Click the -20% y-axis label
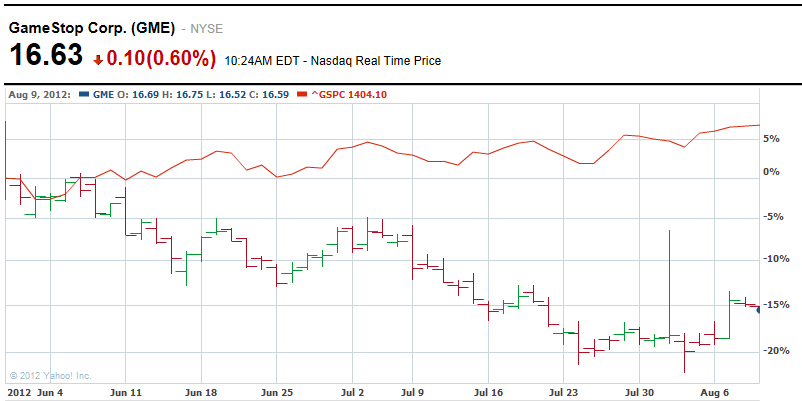The width and height of the screenshot is (802, 401). (x=775, y=351)
